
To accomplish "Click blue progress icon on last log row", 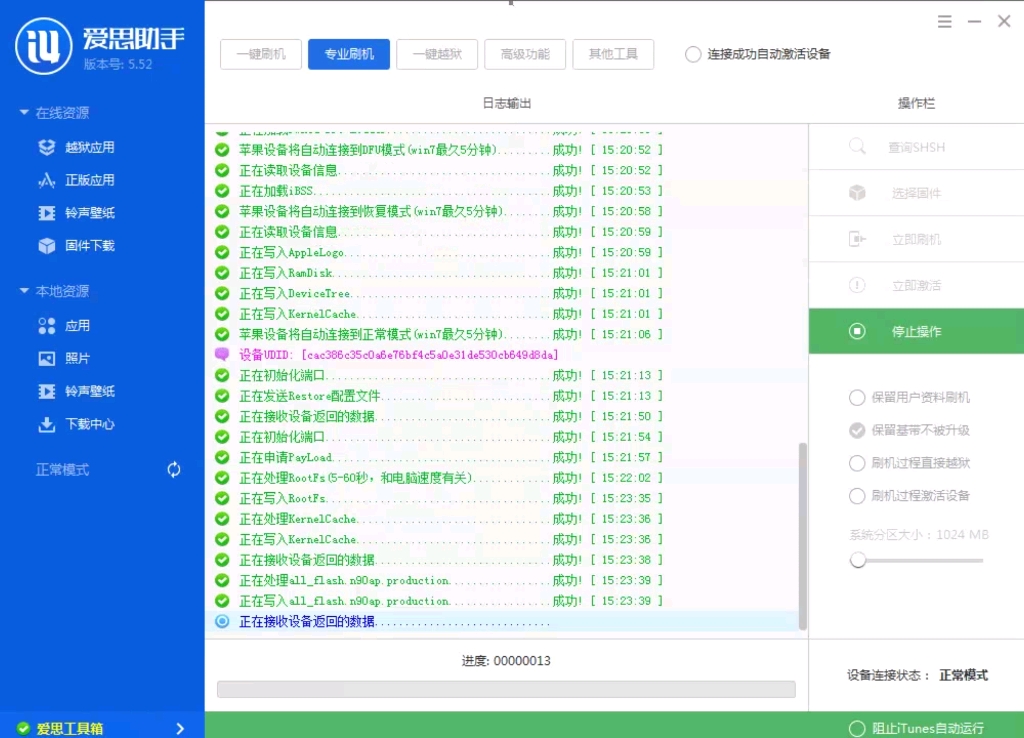I will pos(222,621).
